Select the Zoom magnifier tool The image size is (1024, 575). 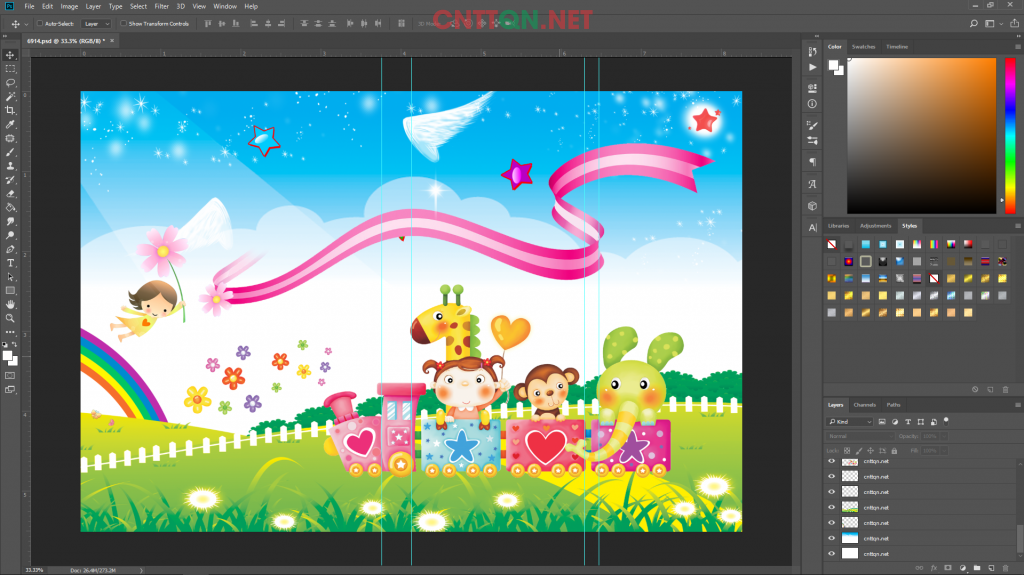pyautogui.click(x=10, y=318)
